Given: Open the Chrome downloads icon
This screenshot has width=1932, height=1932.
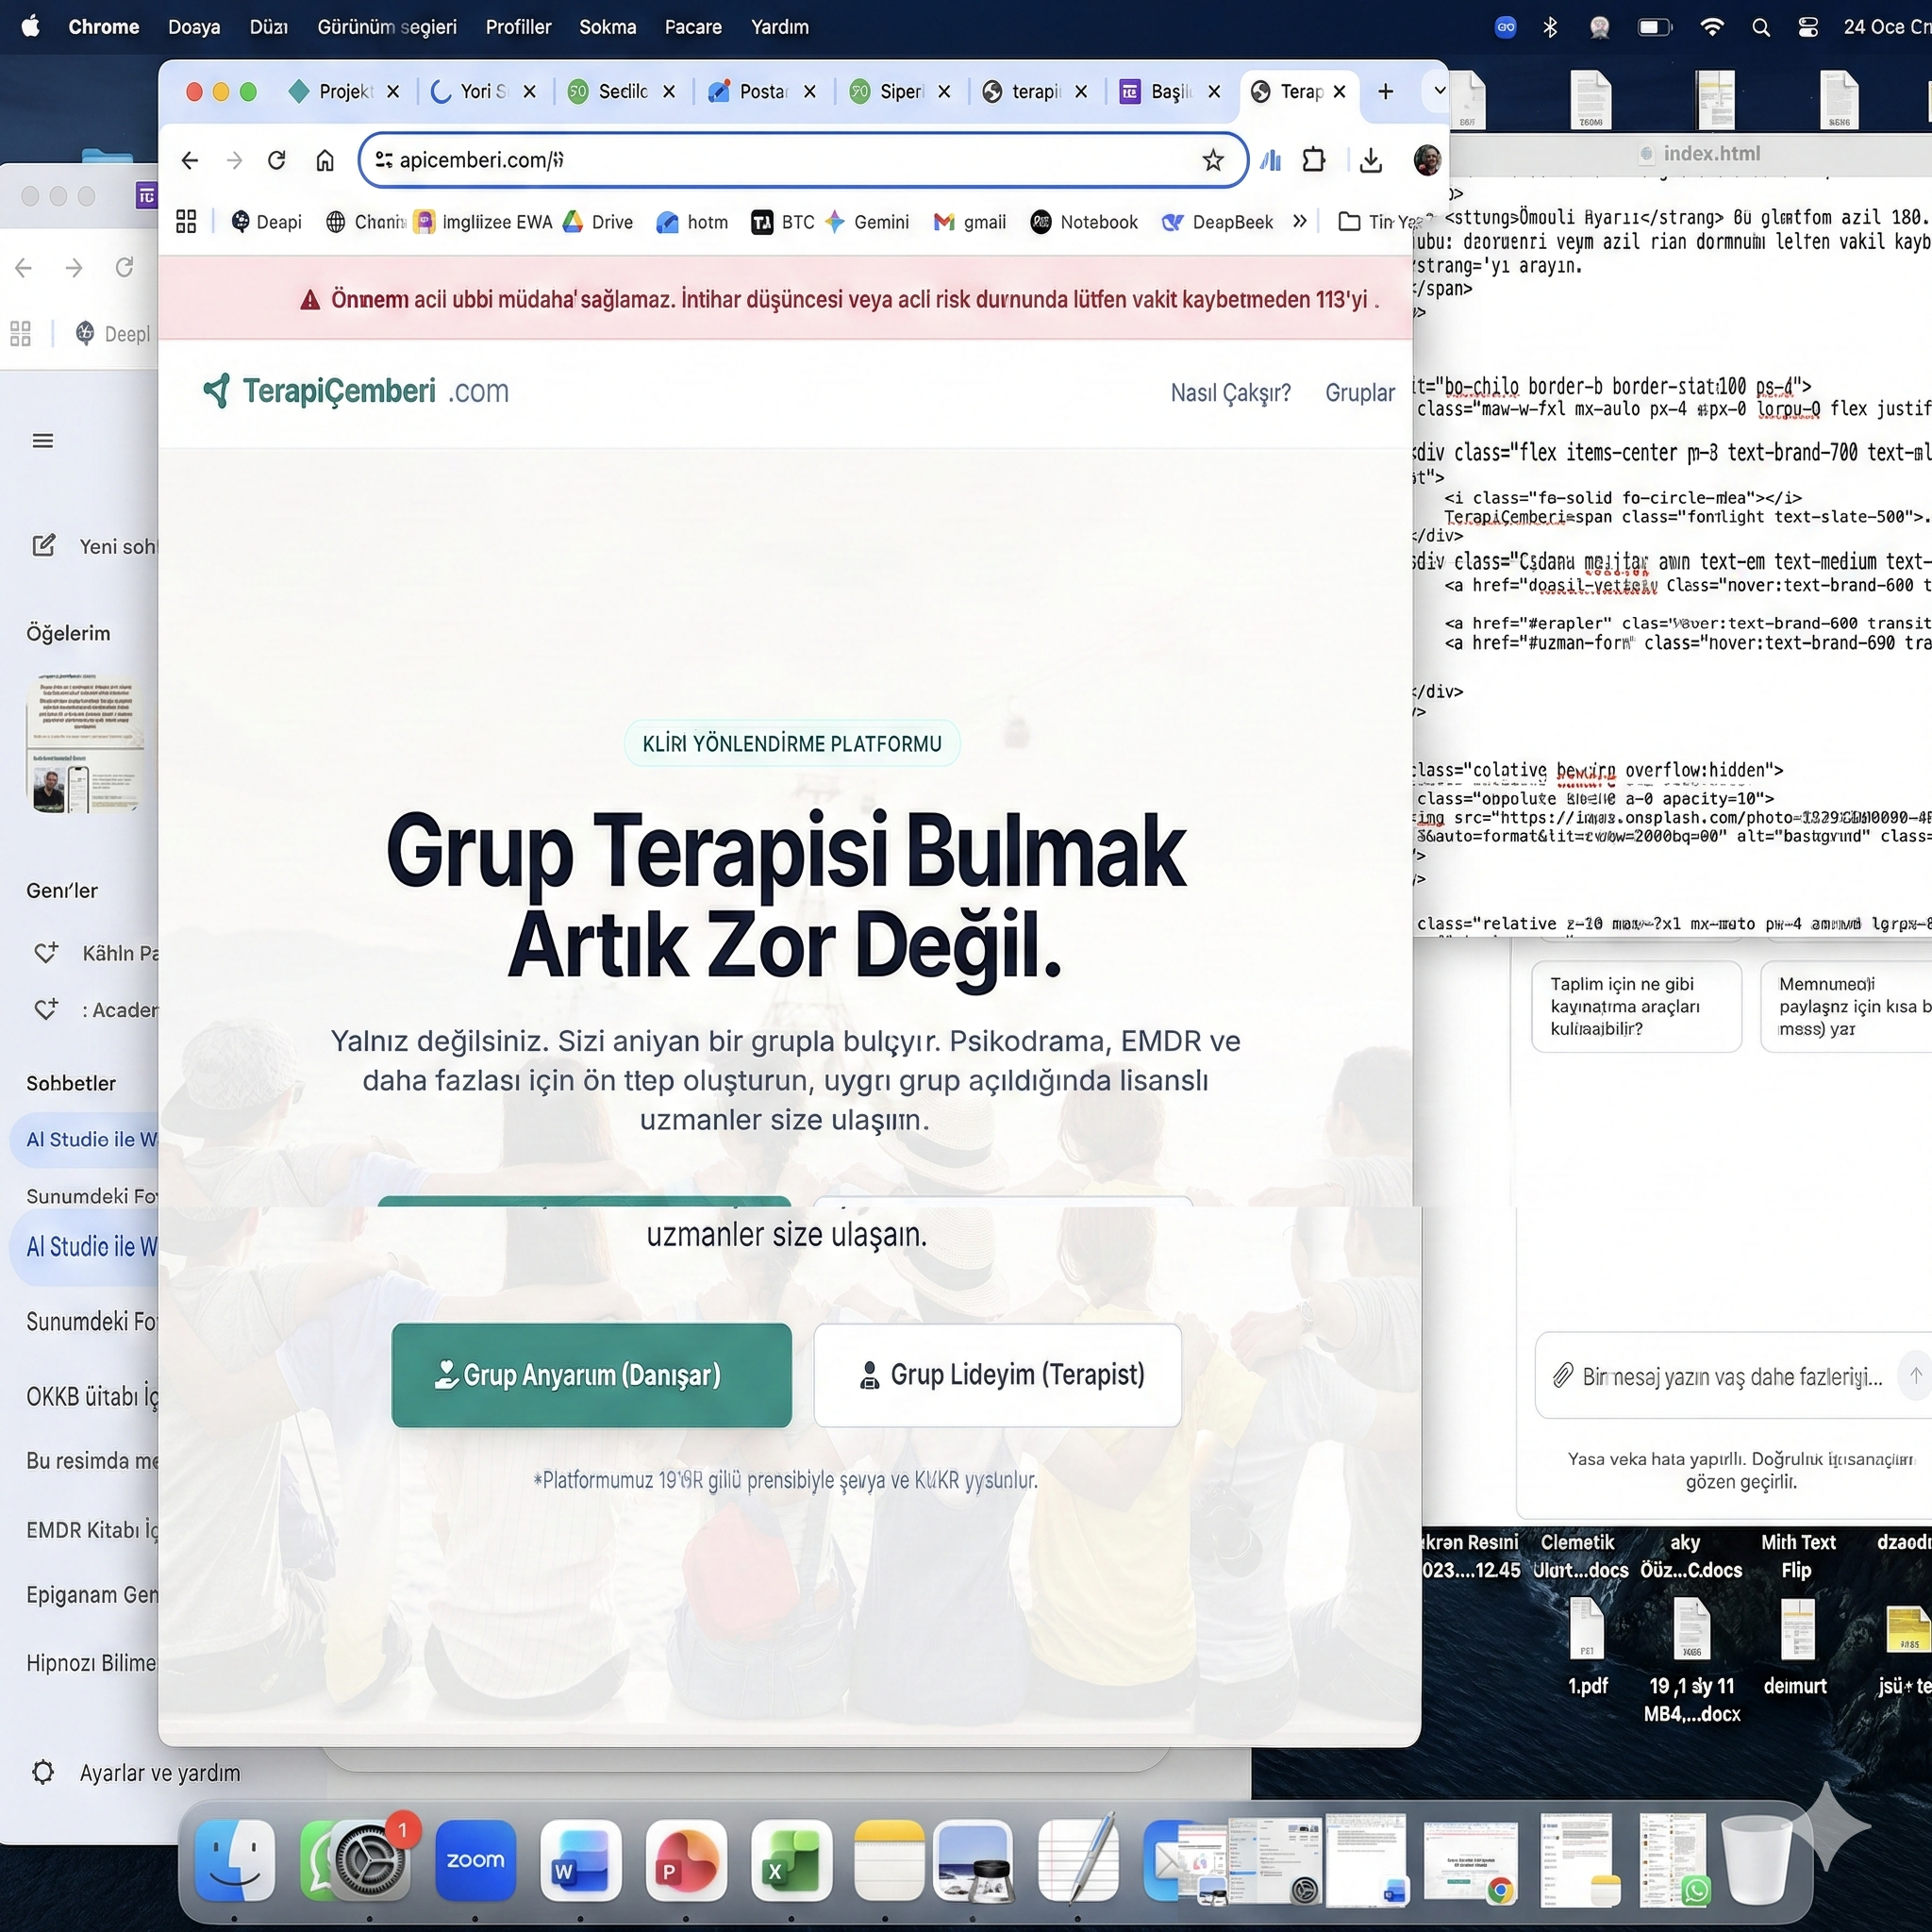Looking at the screenshot, I should point(1371,160).
